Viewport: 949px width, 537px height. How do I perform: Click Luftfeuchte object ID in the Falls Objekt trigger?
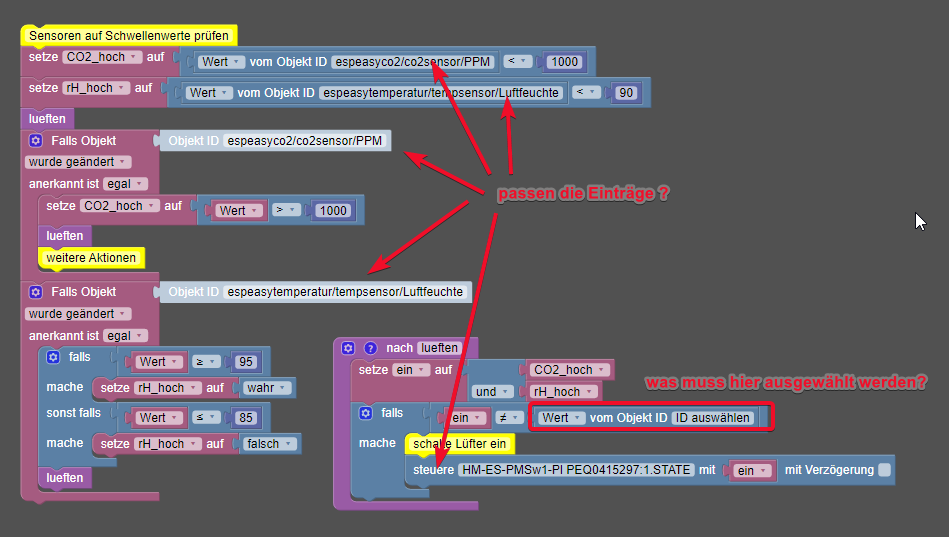pyautogui.click(x=345, y=292)
